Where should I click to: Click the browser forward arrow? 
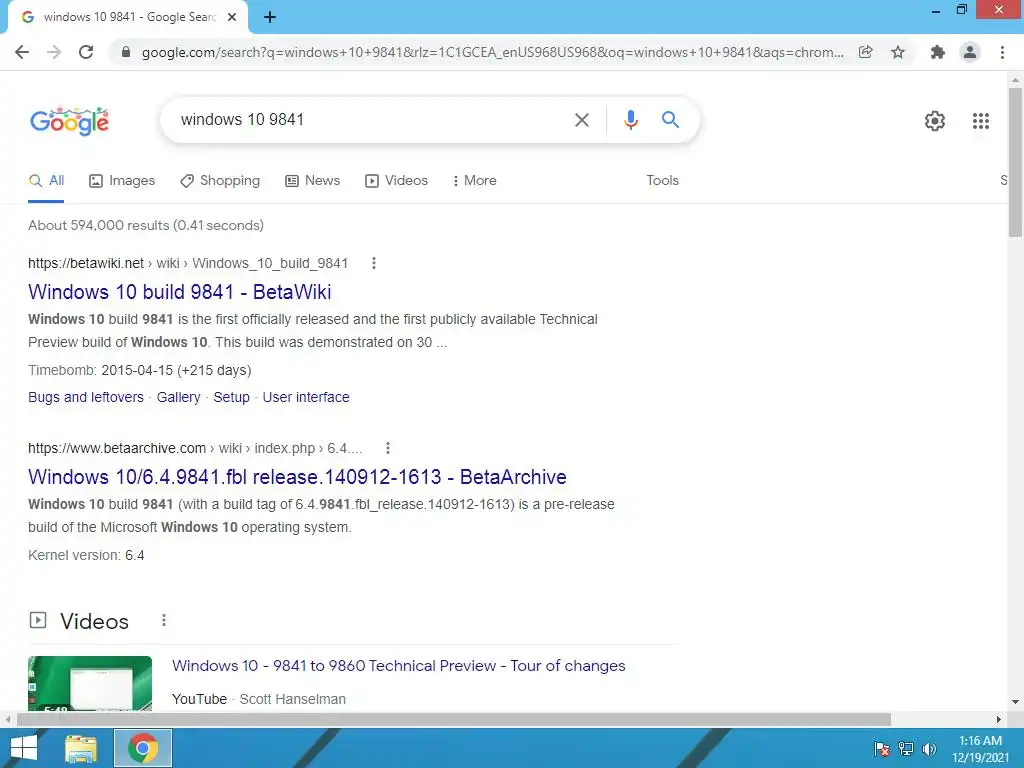coord(54,52)
